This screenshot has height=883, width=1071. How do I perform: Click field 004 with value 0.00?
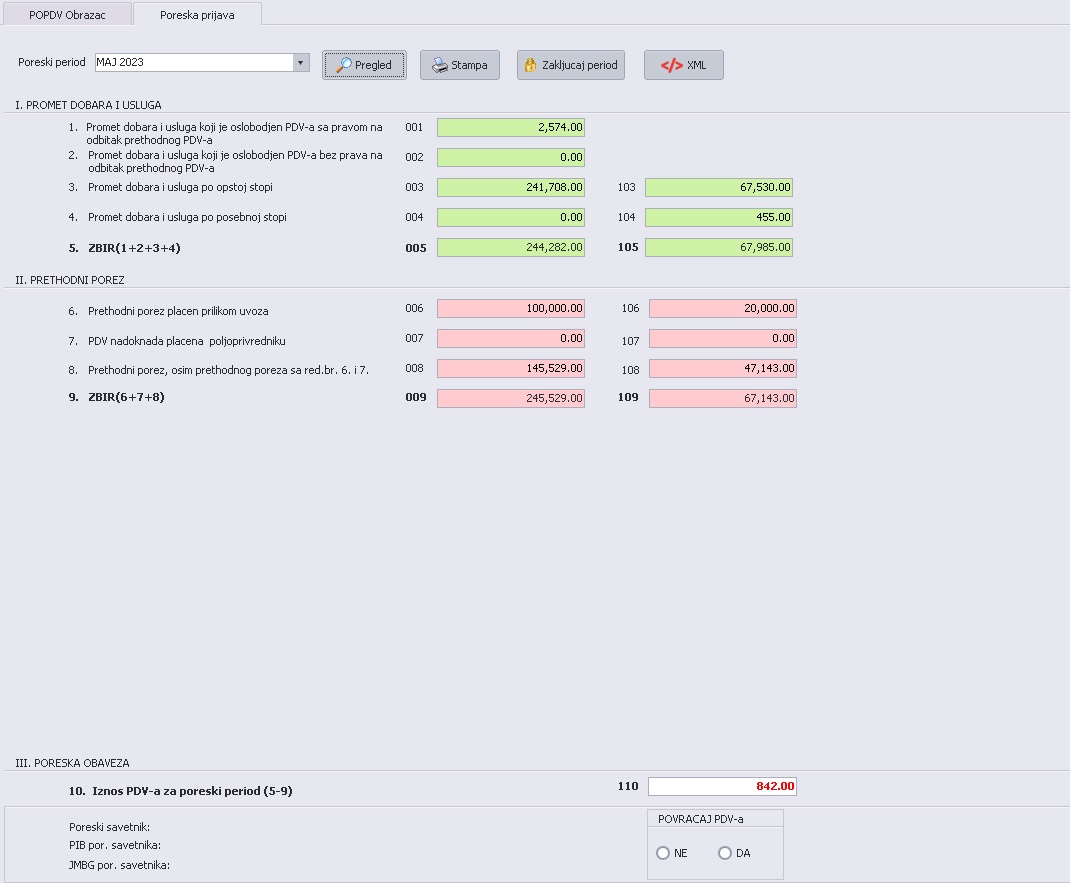511,217
